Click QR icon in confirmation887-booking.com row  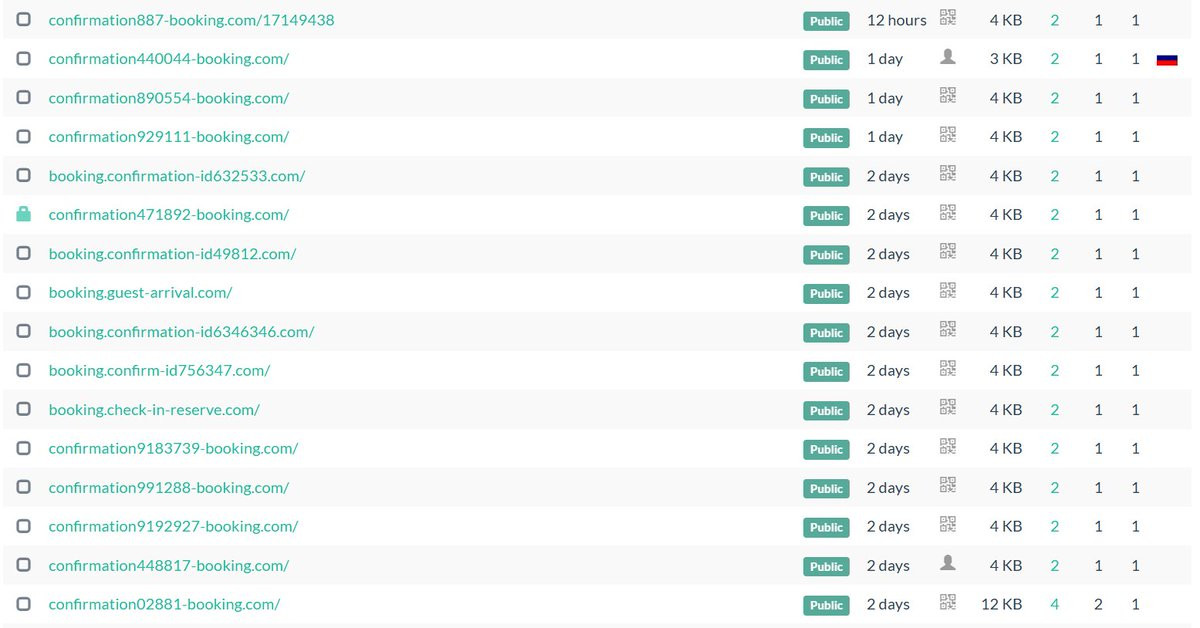point(948,18)
